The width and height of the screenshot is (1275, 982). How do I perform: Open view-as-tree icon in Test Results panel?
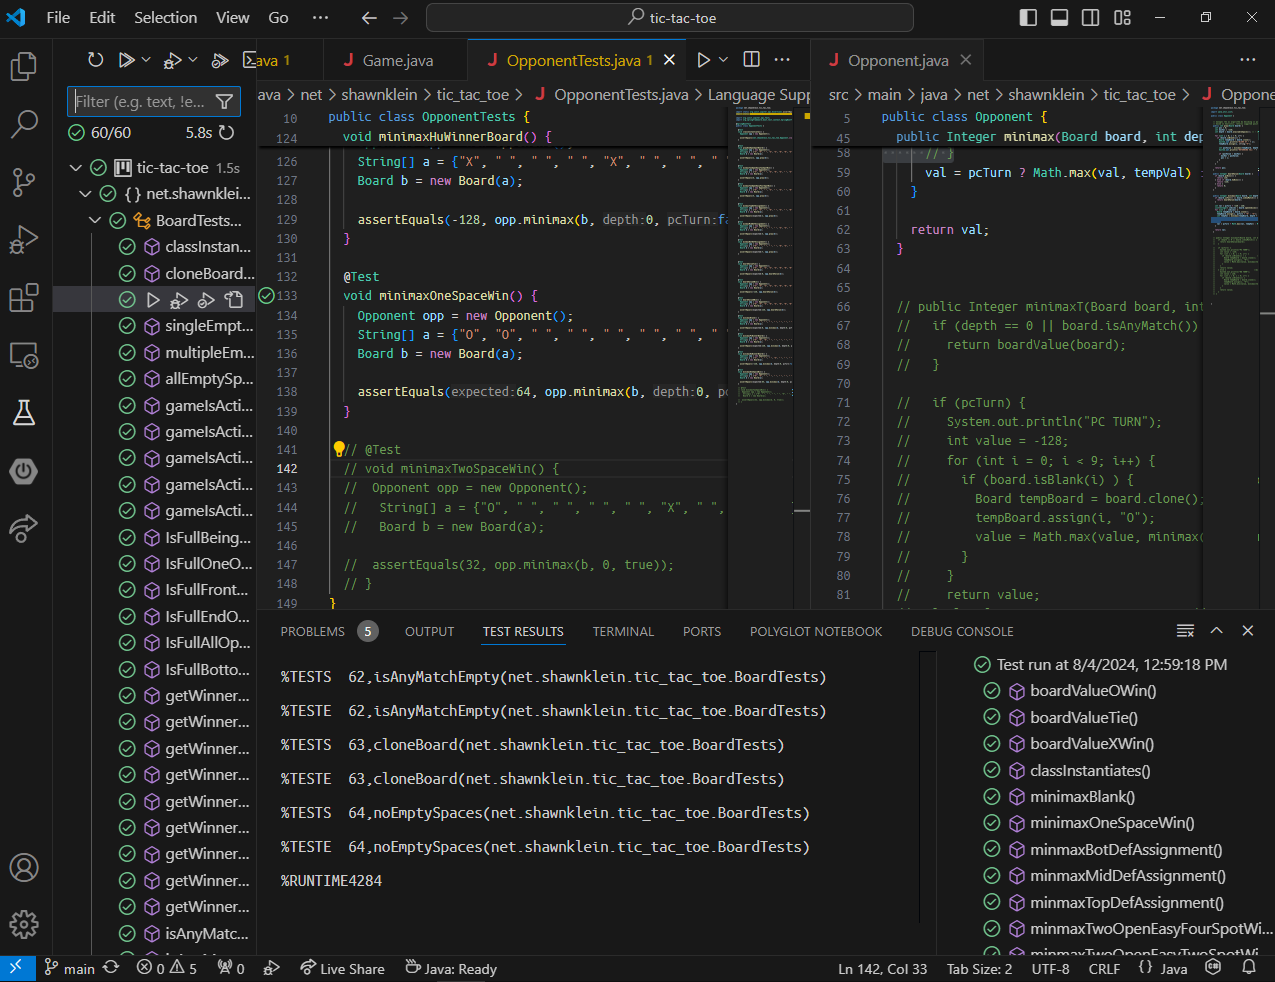point(1186,631)
